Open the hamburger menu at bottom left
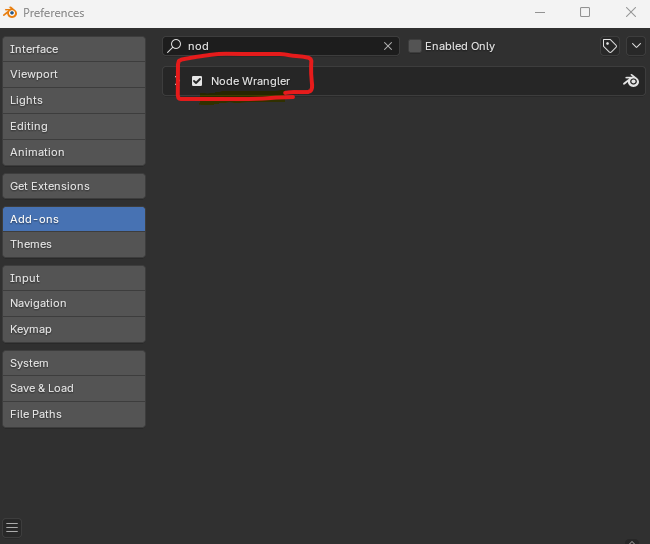Screen dimensions: 650x544 (12, 527)
